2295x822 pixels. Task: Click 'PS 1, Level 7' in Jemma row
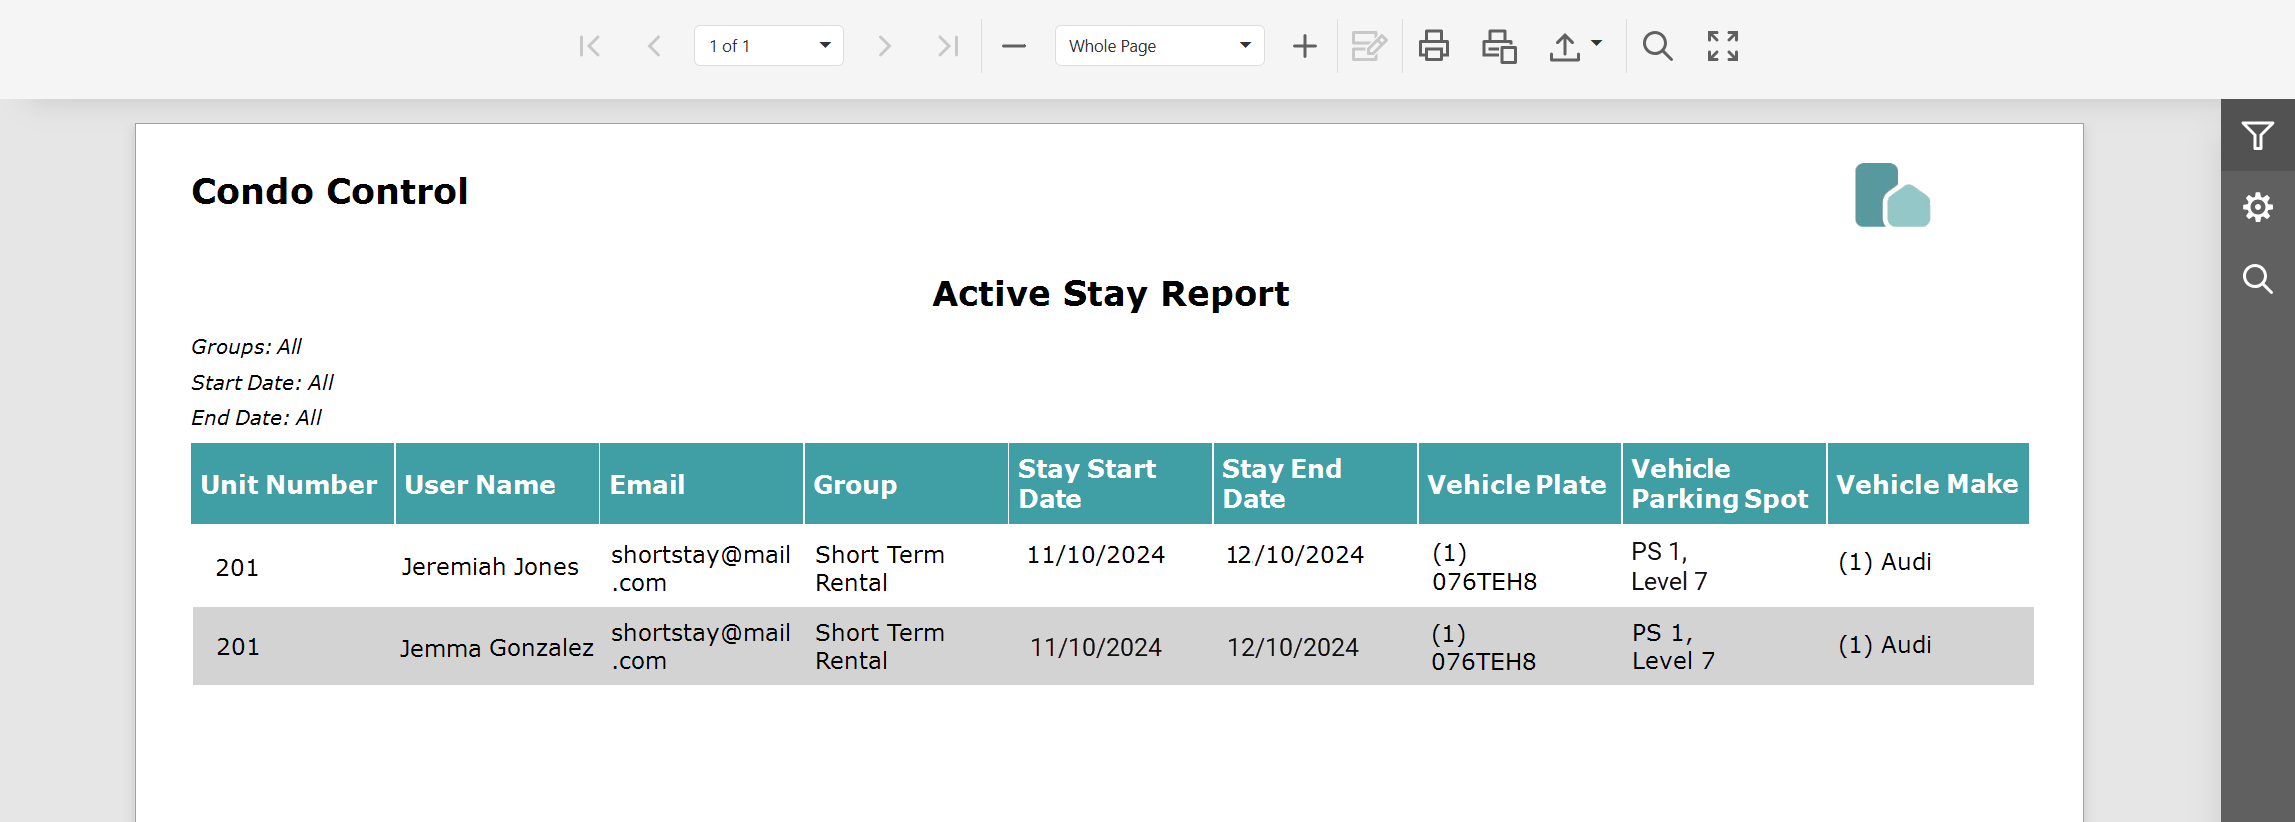pyautogui.click(x=1674, y=646)
